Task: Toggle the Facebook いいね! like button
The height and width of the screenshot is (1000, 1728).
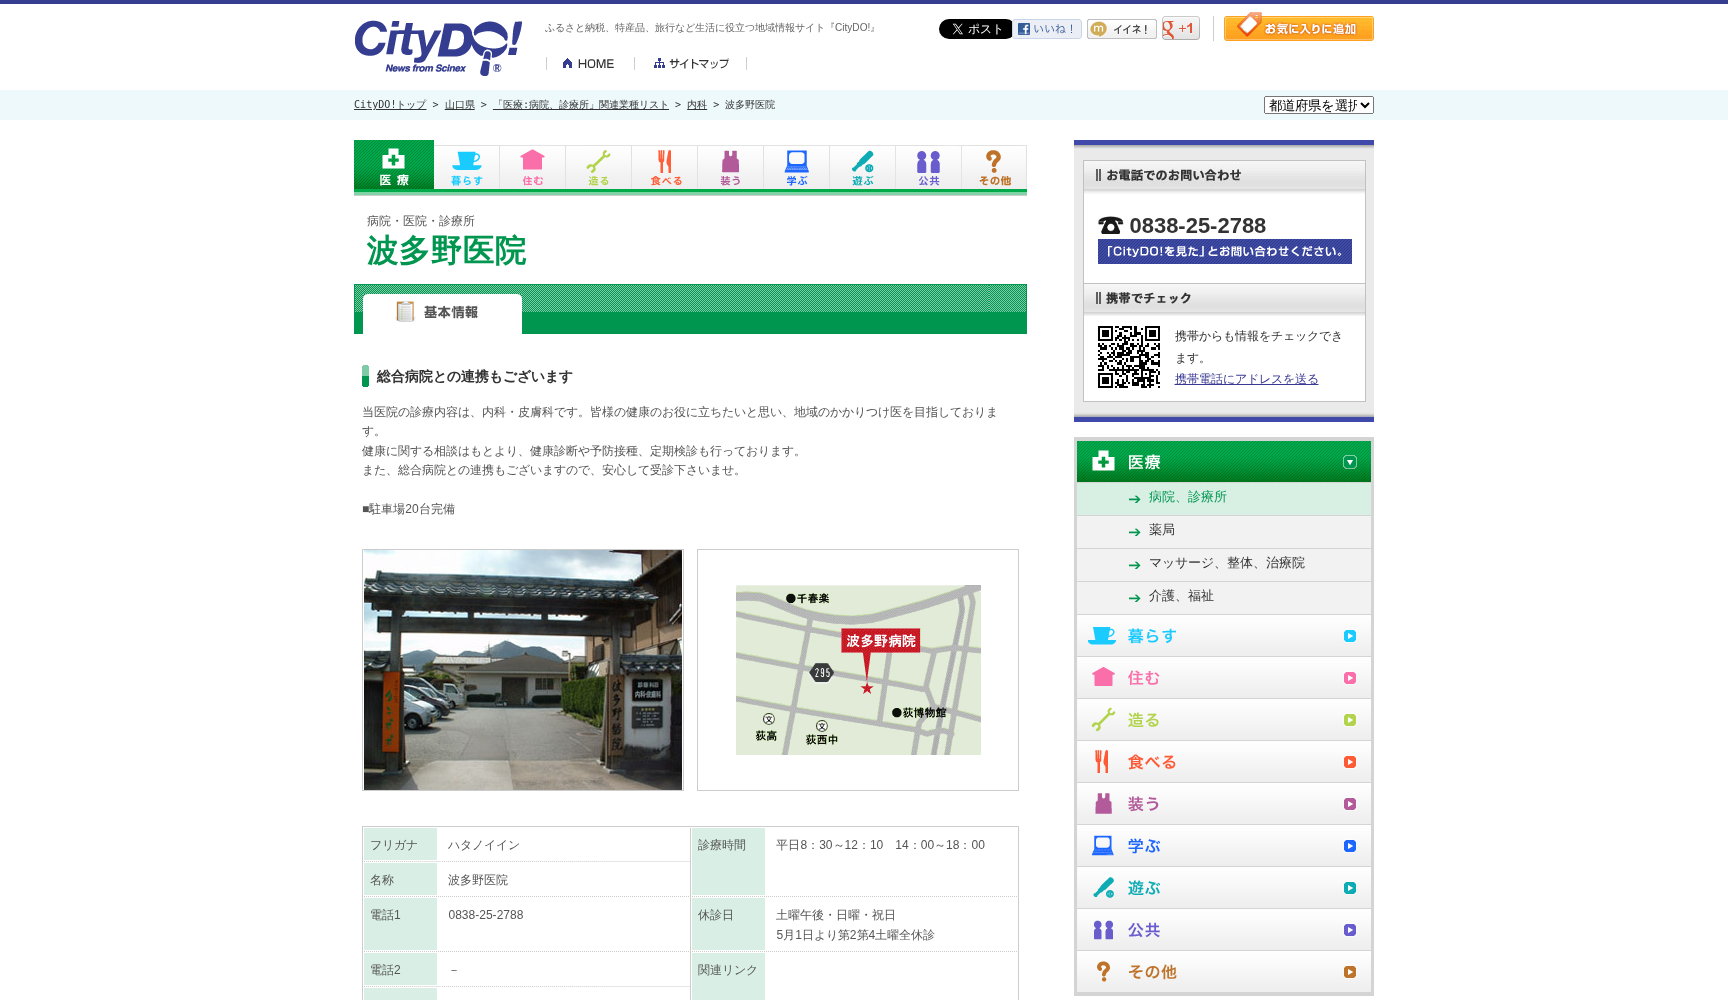Action: (x=1048, y=28)
